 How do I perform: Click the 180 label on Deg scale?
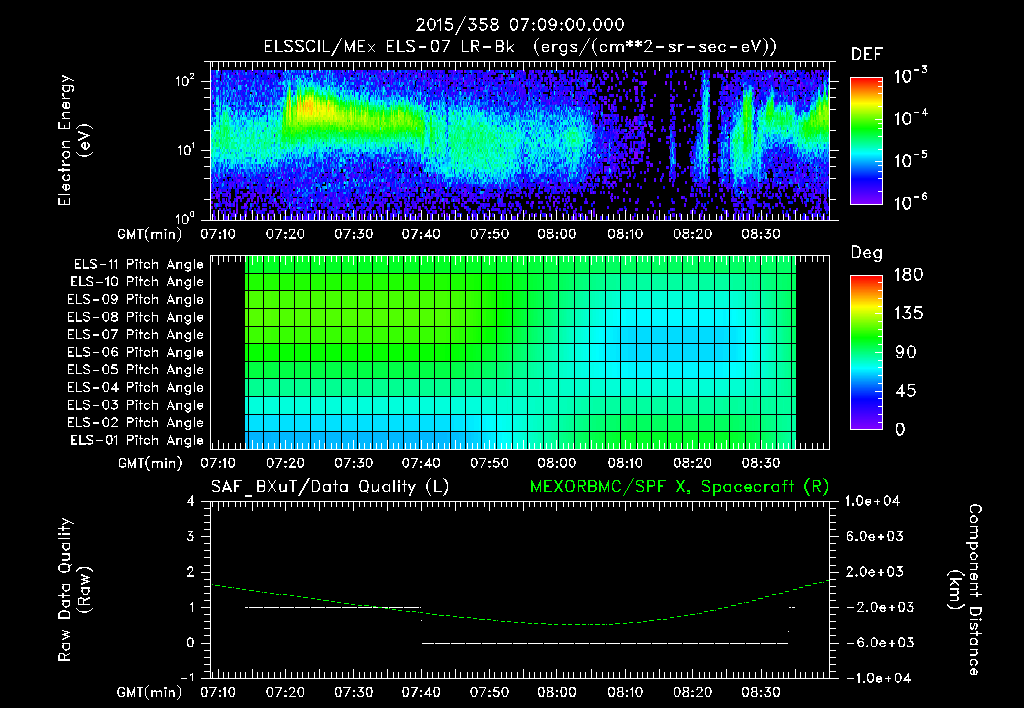pyautogui.click(x=908, y=274)
